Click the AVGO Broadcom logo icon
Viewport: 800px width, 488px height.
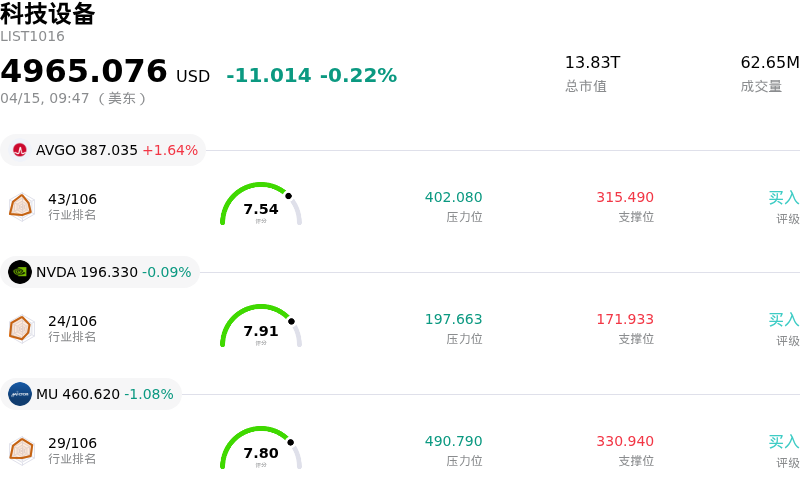coord(20,150)
